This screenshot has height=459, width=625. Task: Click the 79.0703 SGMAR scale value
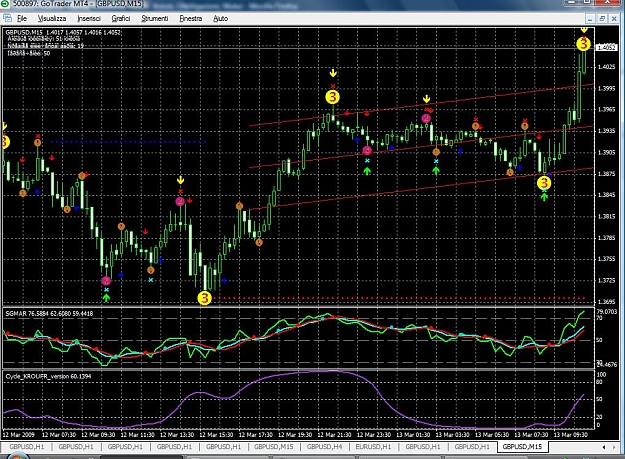(607, 312)
